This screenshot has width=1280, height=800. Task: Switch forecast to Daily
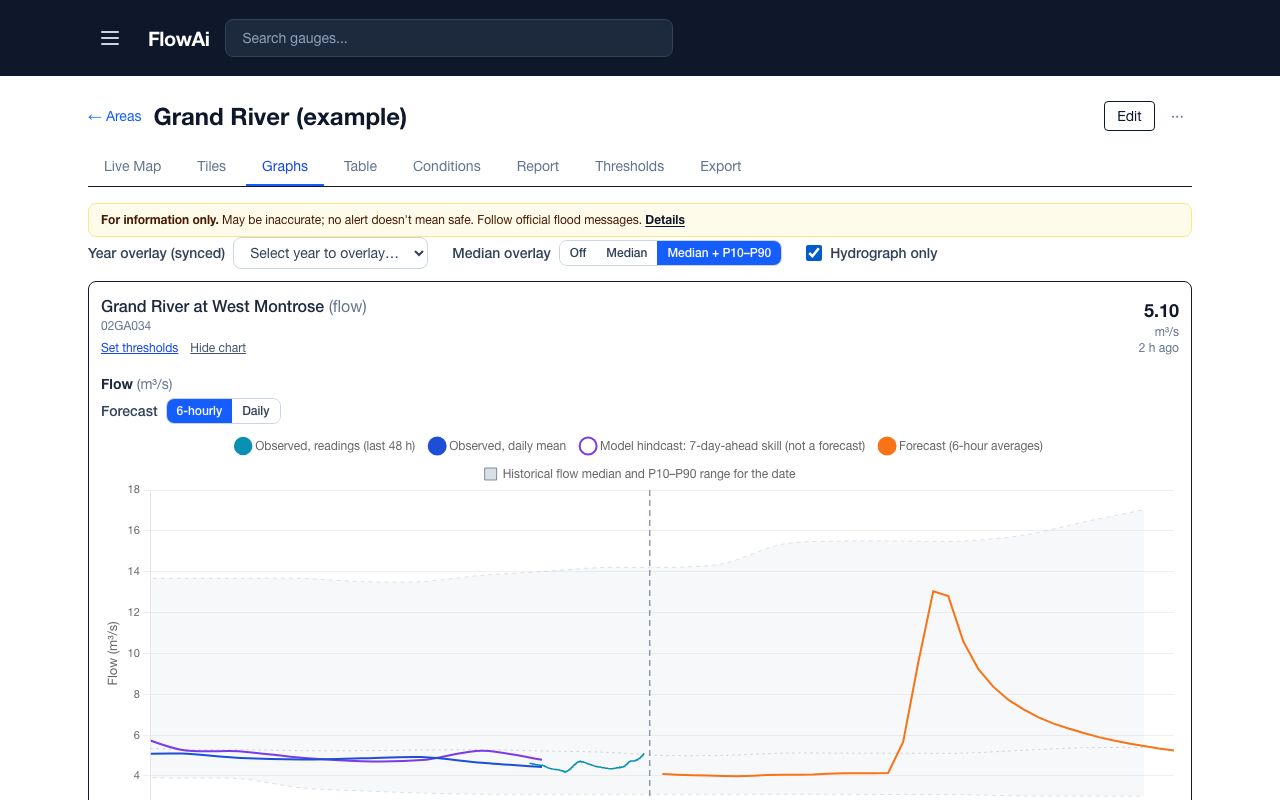256,411
